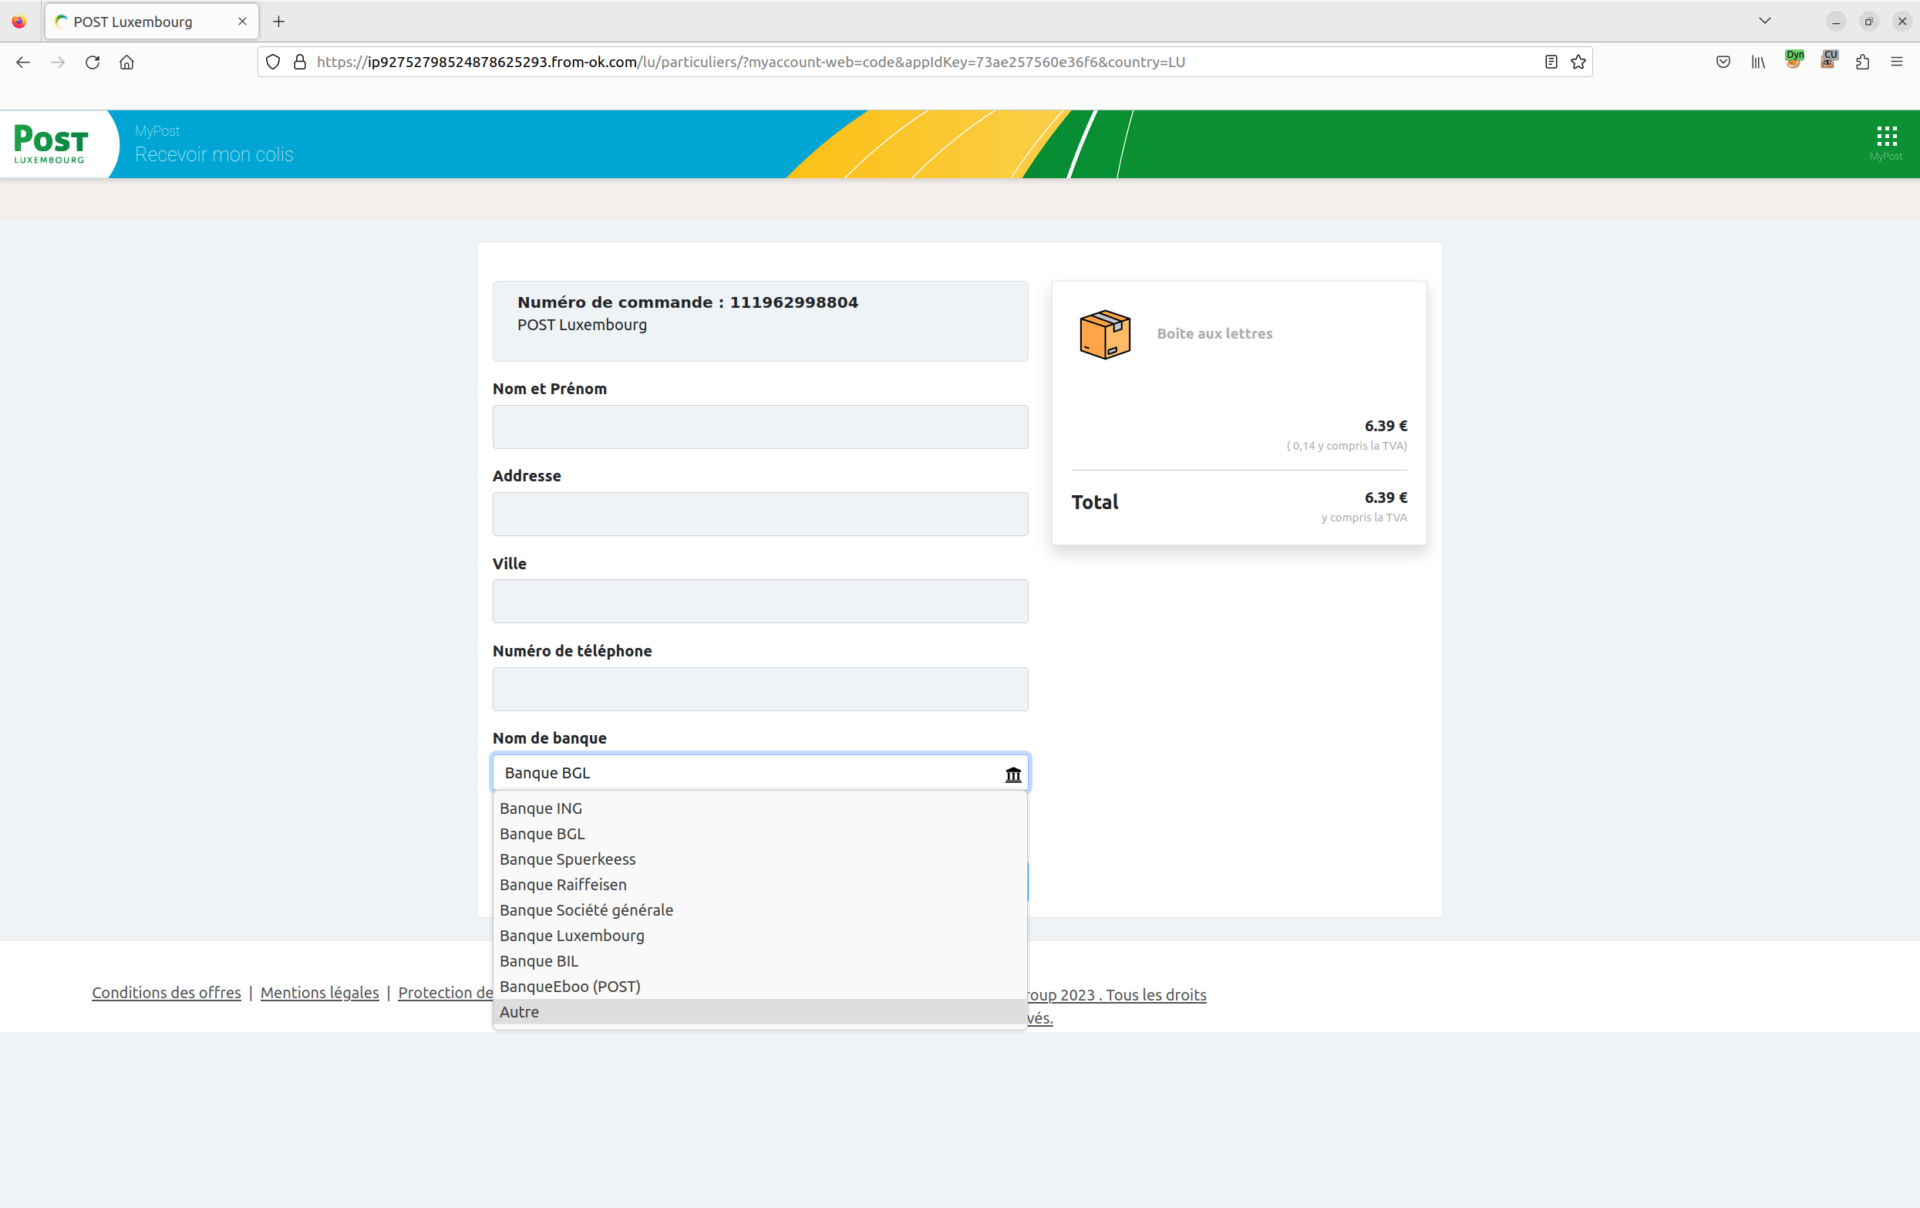Open the Firefox application menu

click(1896, 62)
